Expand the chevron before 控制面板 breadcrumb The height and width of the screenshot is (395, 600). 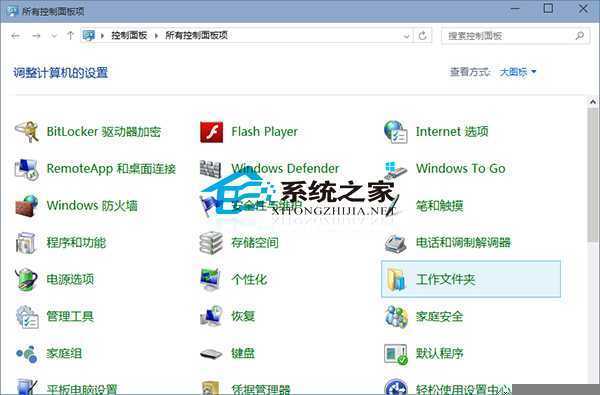coord(102,36)
